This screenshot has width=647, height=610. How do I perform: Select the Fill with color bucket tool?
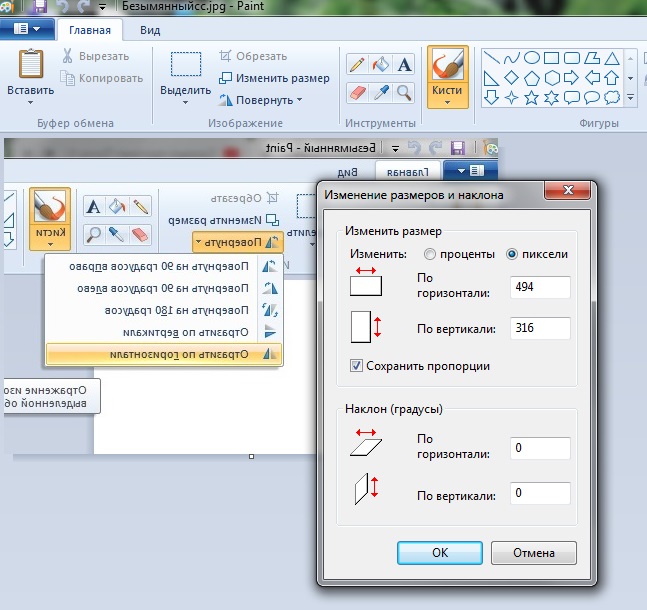pyautogui.click(x=381, y=65)
